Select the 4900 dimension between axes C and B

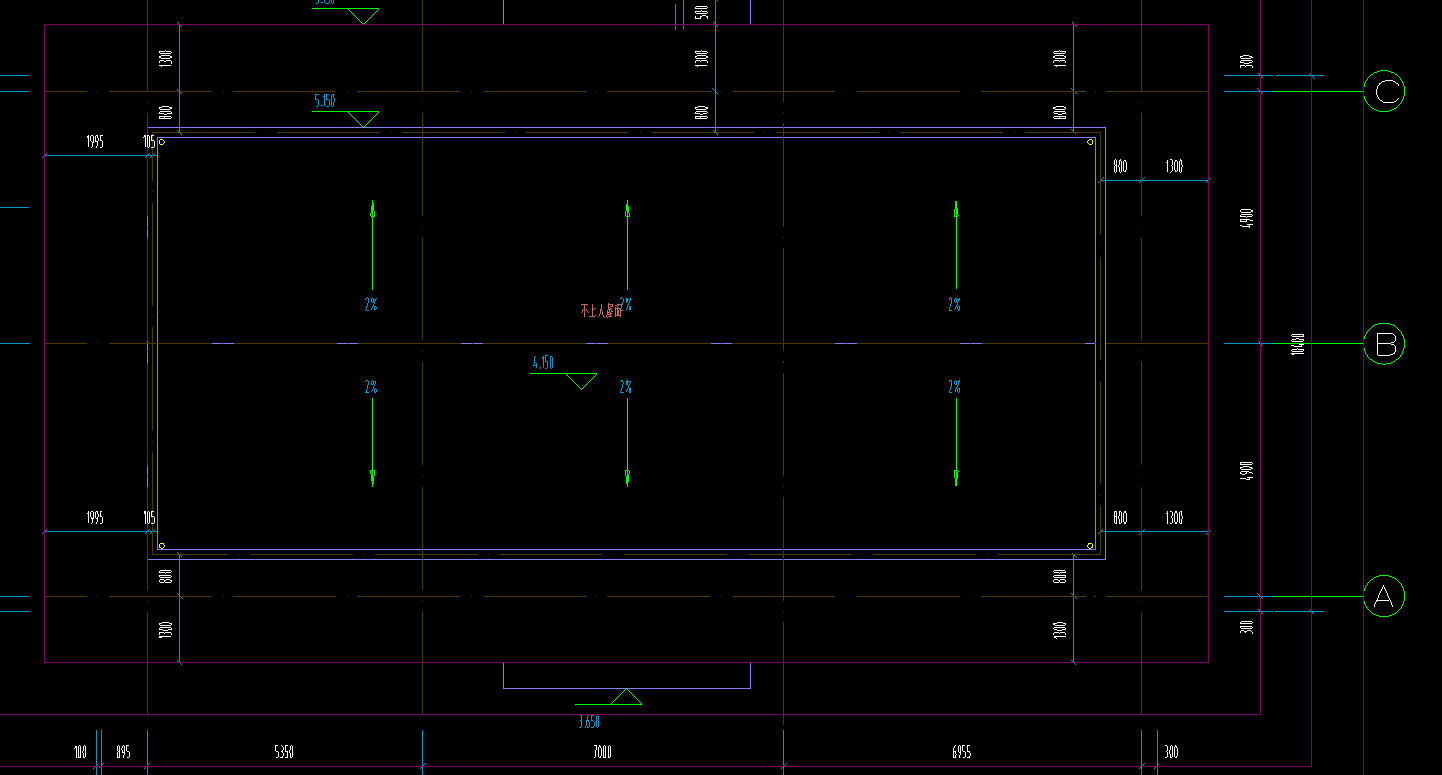coord(1246,217)
